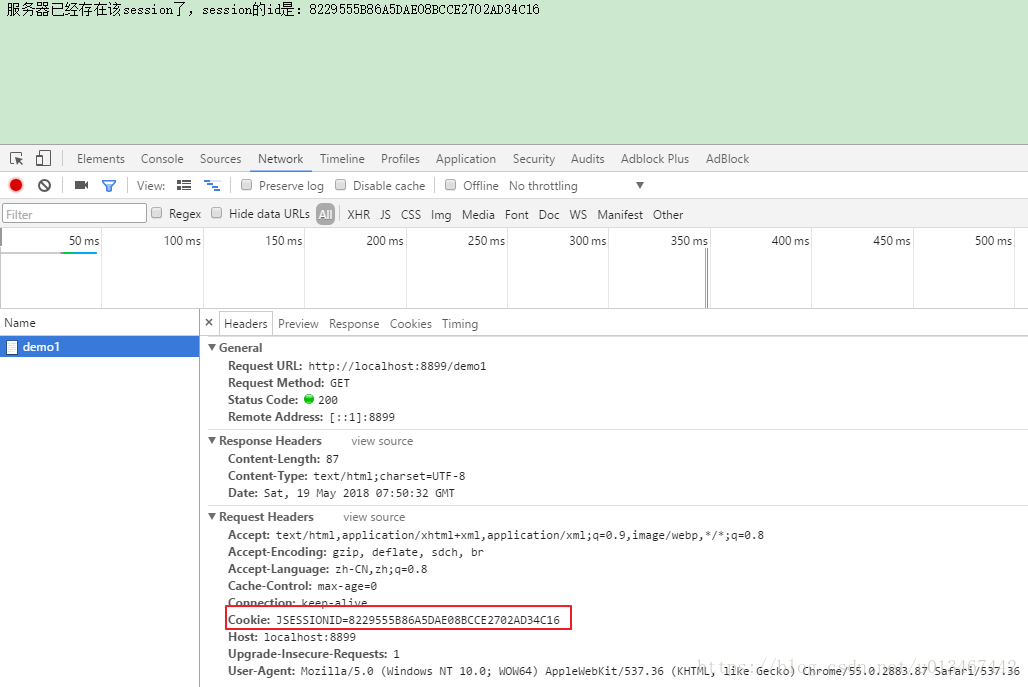Open the Cookies detail tab
Viewport: 1028px width, 687px height.
[x=410, y=324]
